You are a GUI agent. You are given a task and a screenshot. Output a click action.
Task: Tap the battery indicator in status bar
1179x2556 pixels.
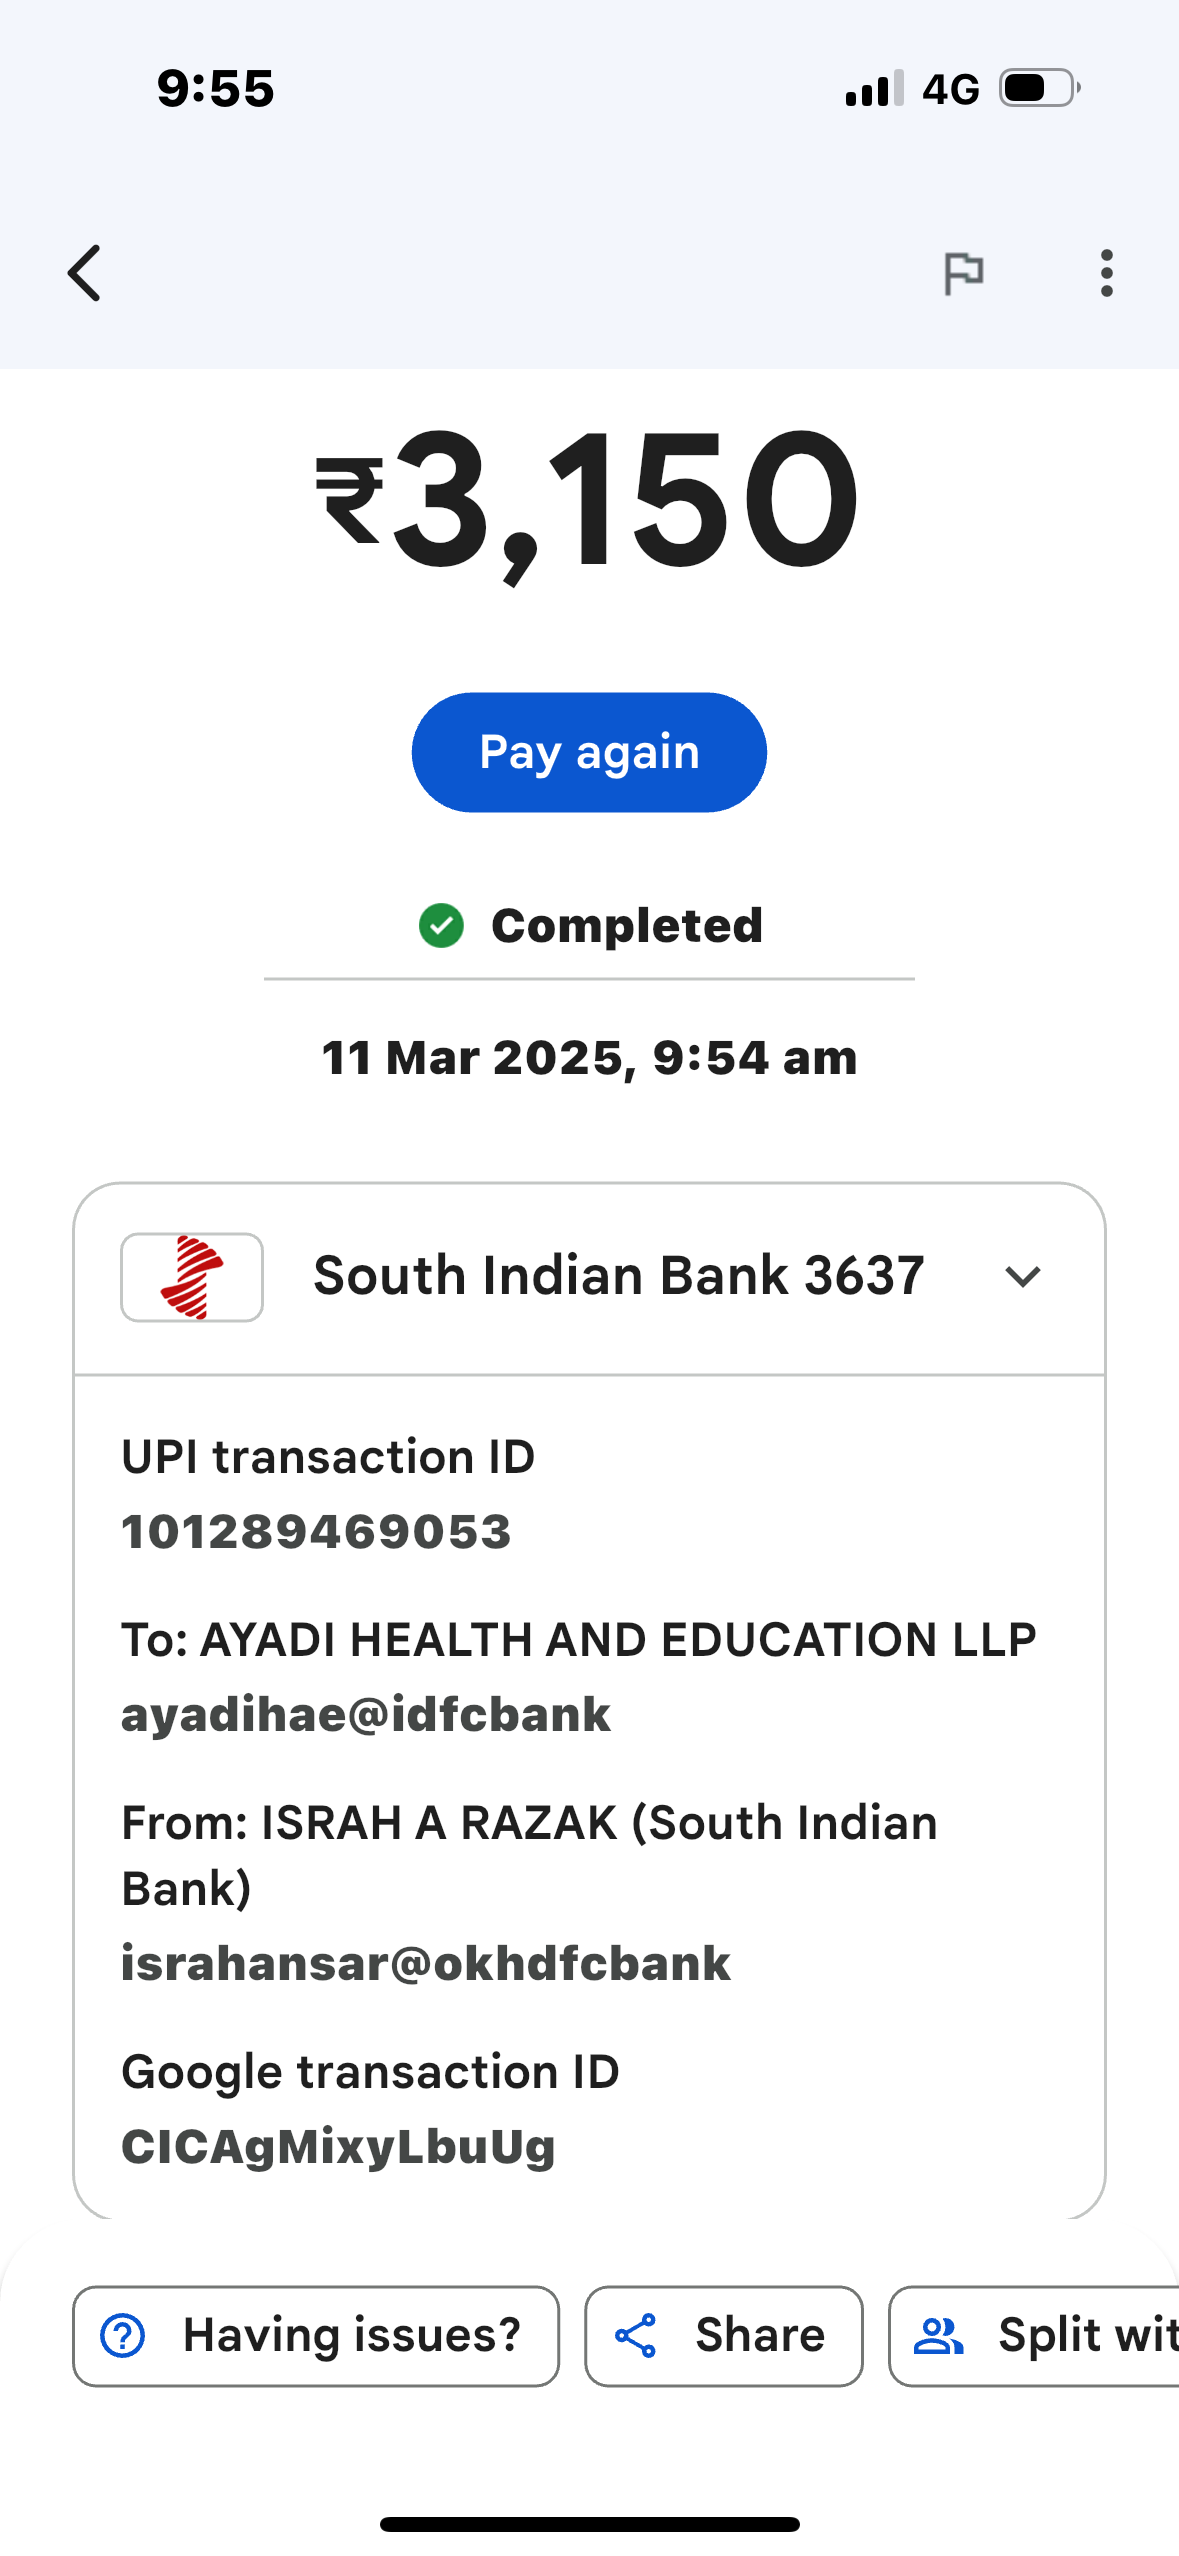1039,88
